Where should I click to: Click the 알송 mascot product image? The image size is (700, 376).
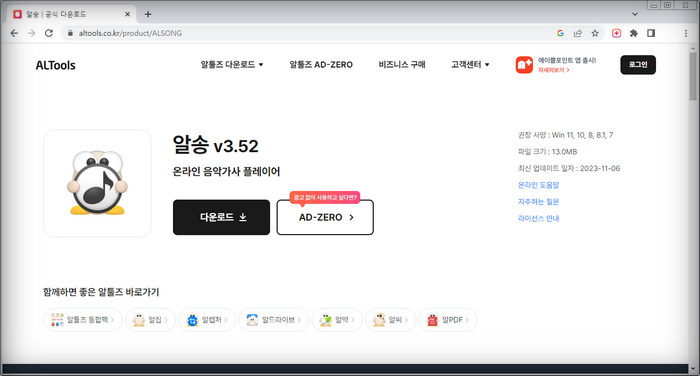tap(97, 183)
